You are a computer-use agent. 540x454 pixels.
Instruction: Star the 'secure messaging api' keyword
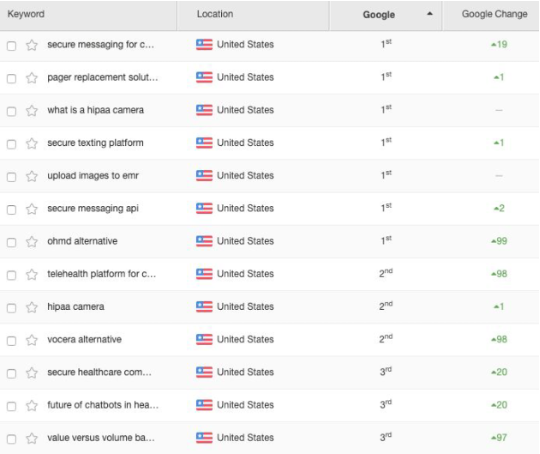[x=32, y=209]
